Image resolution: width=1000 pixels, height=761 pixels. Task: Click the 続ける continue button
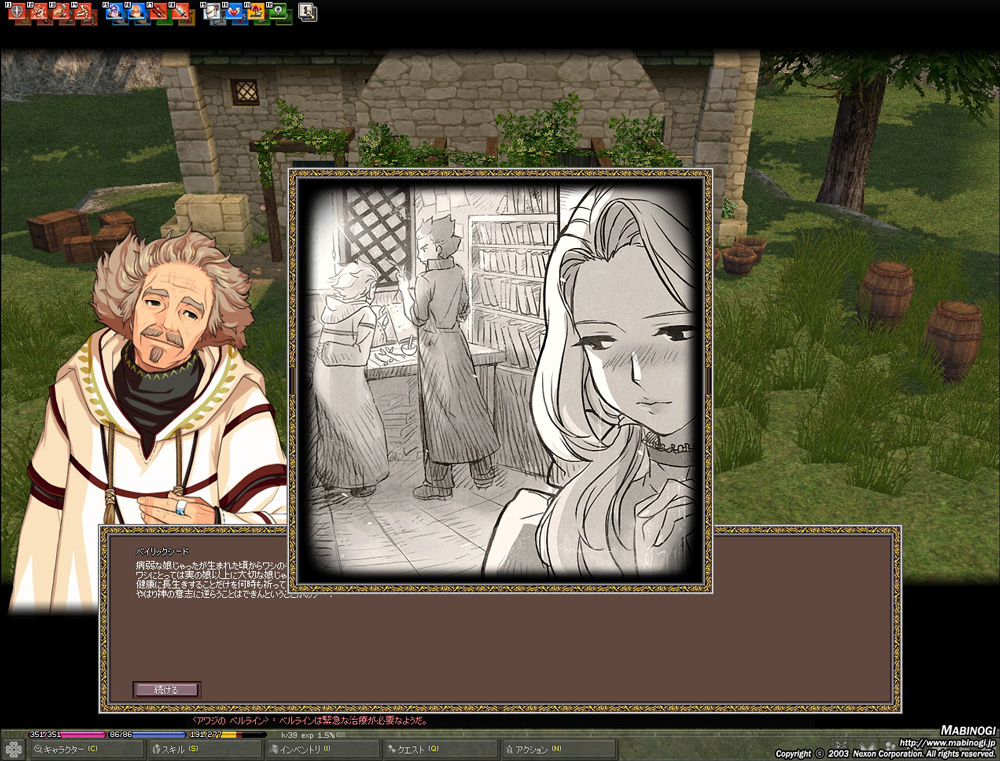click(x=167, y=690)
